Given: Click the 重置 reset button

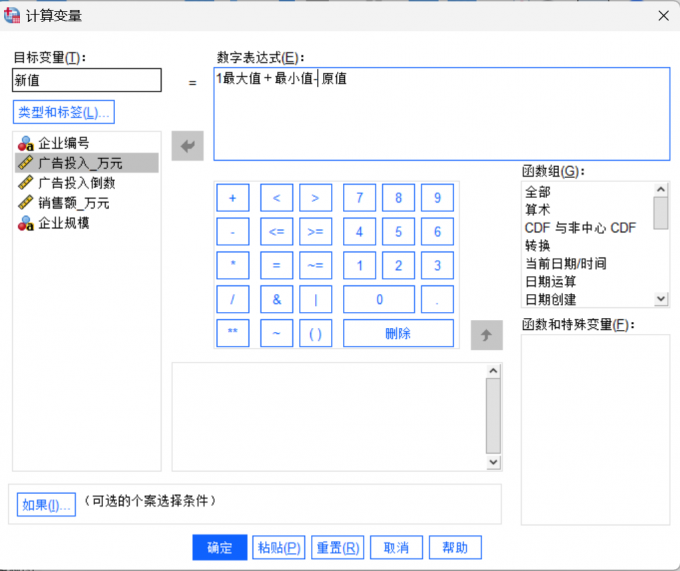Looking at the screenshot, I should pos(338,548).
